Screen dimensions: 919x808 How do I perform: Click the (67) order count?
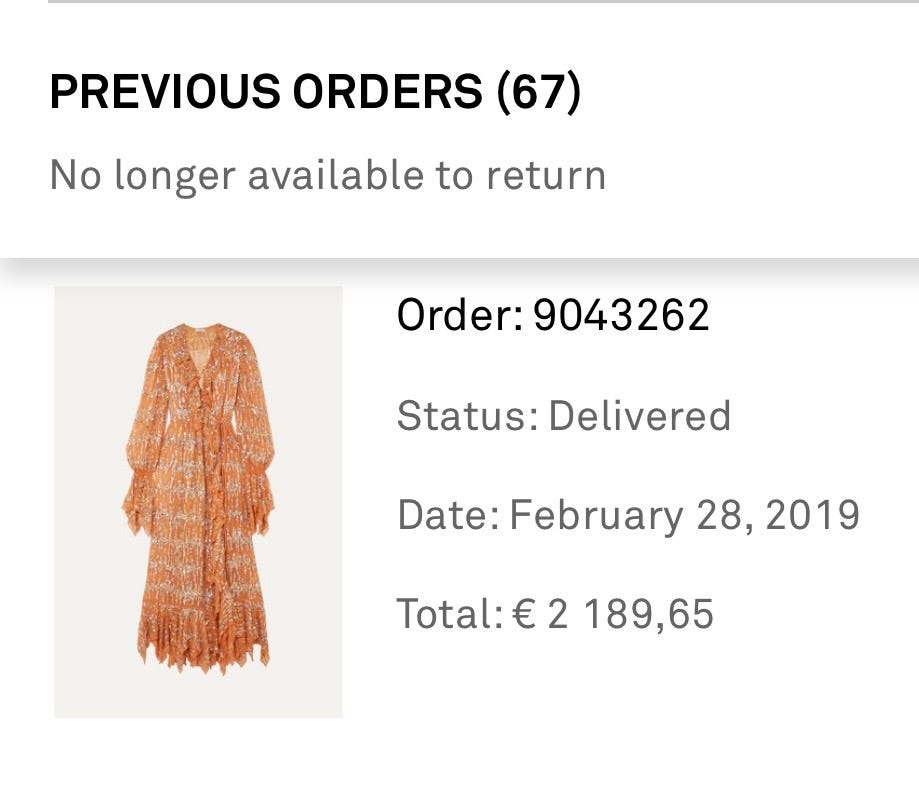(539, 94)
